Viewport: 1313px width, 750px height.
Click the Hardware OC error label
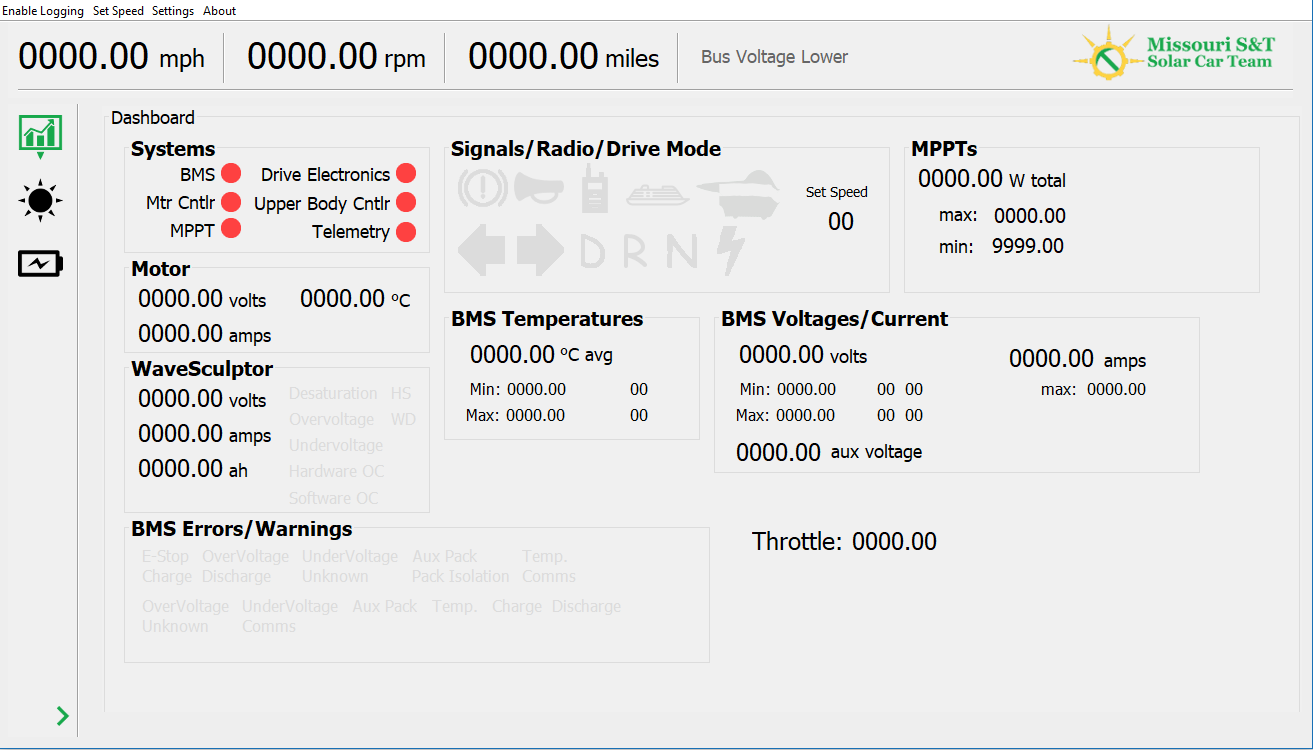point(336,472)
